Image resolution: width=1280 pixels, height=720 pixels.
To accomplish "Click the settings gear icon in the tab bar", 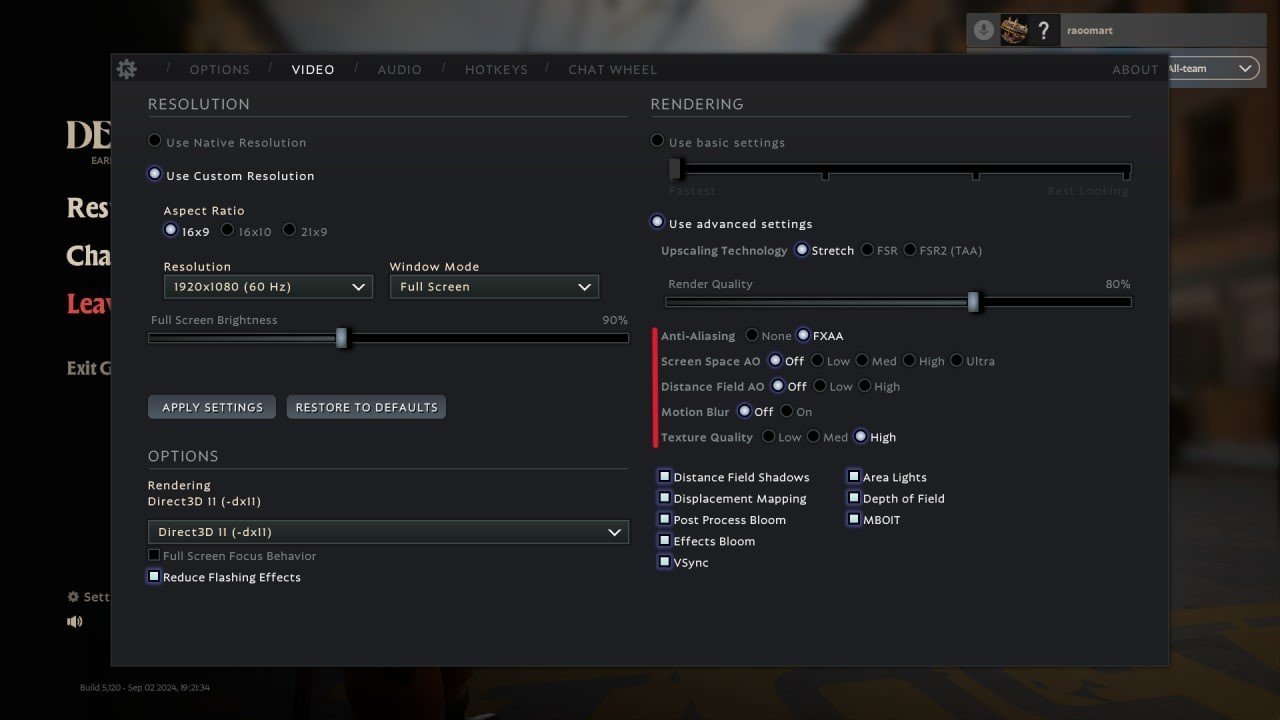I will 126,69.
